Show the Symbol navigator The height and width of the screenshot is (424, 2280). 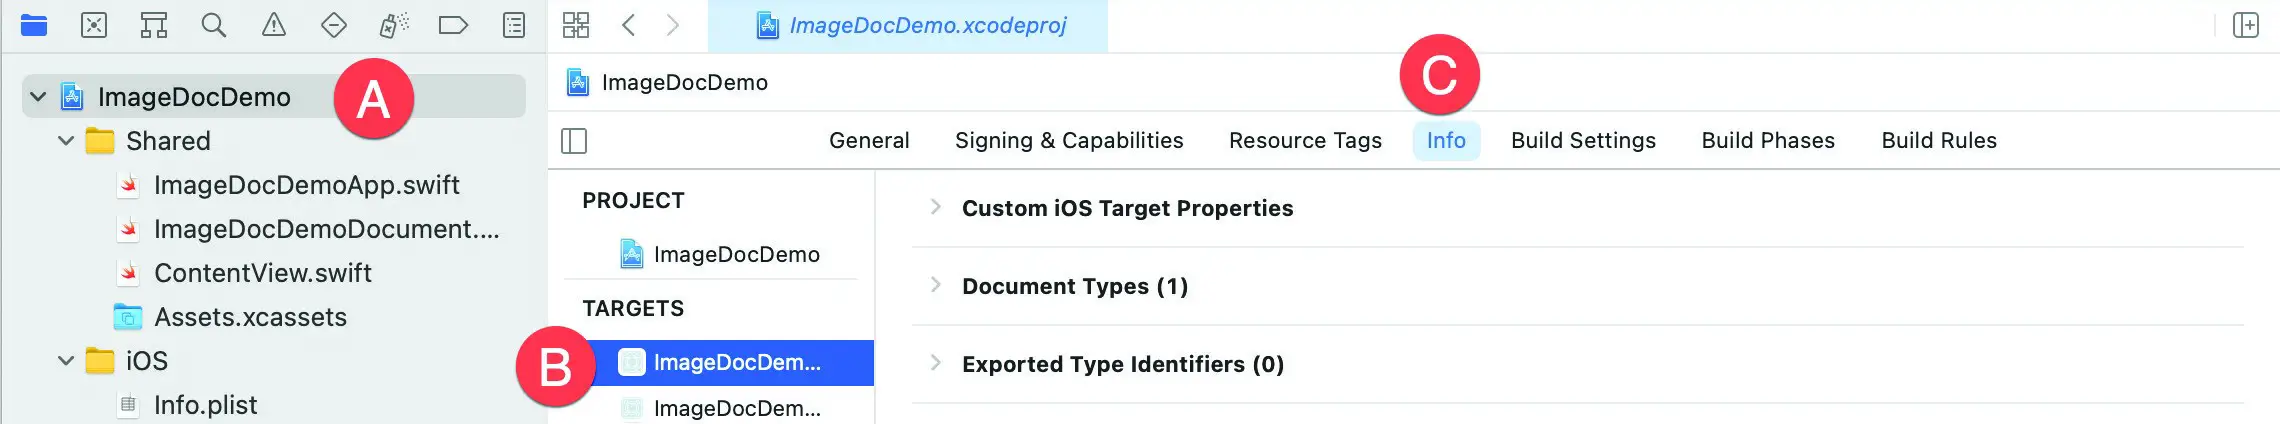(154, 25)
